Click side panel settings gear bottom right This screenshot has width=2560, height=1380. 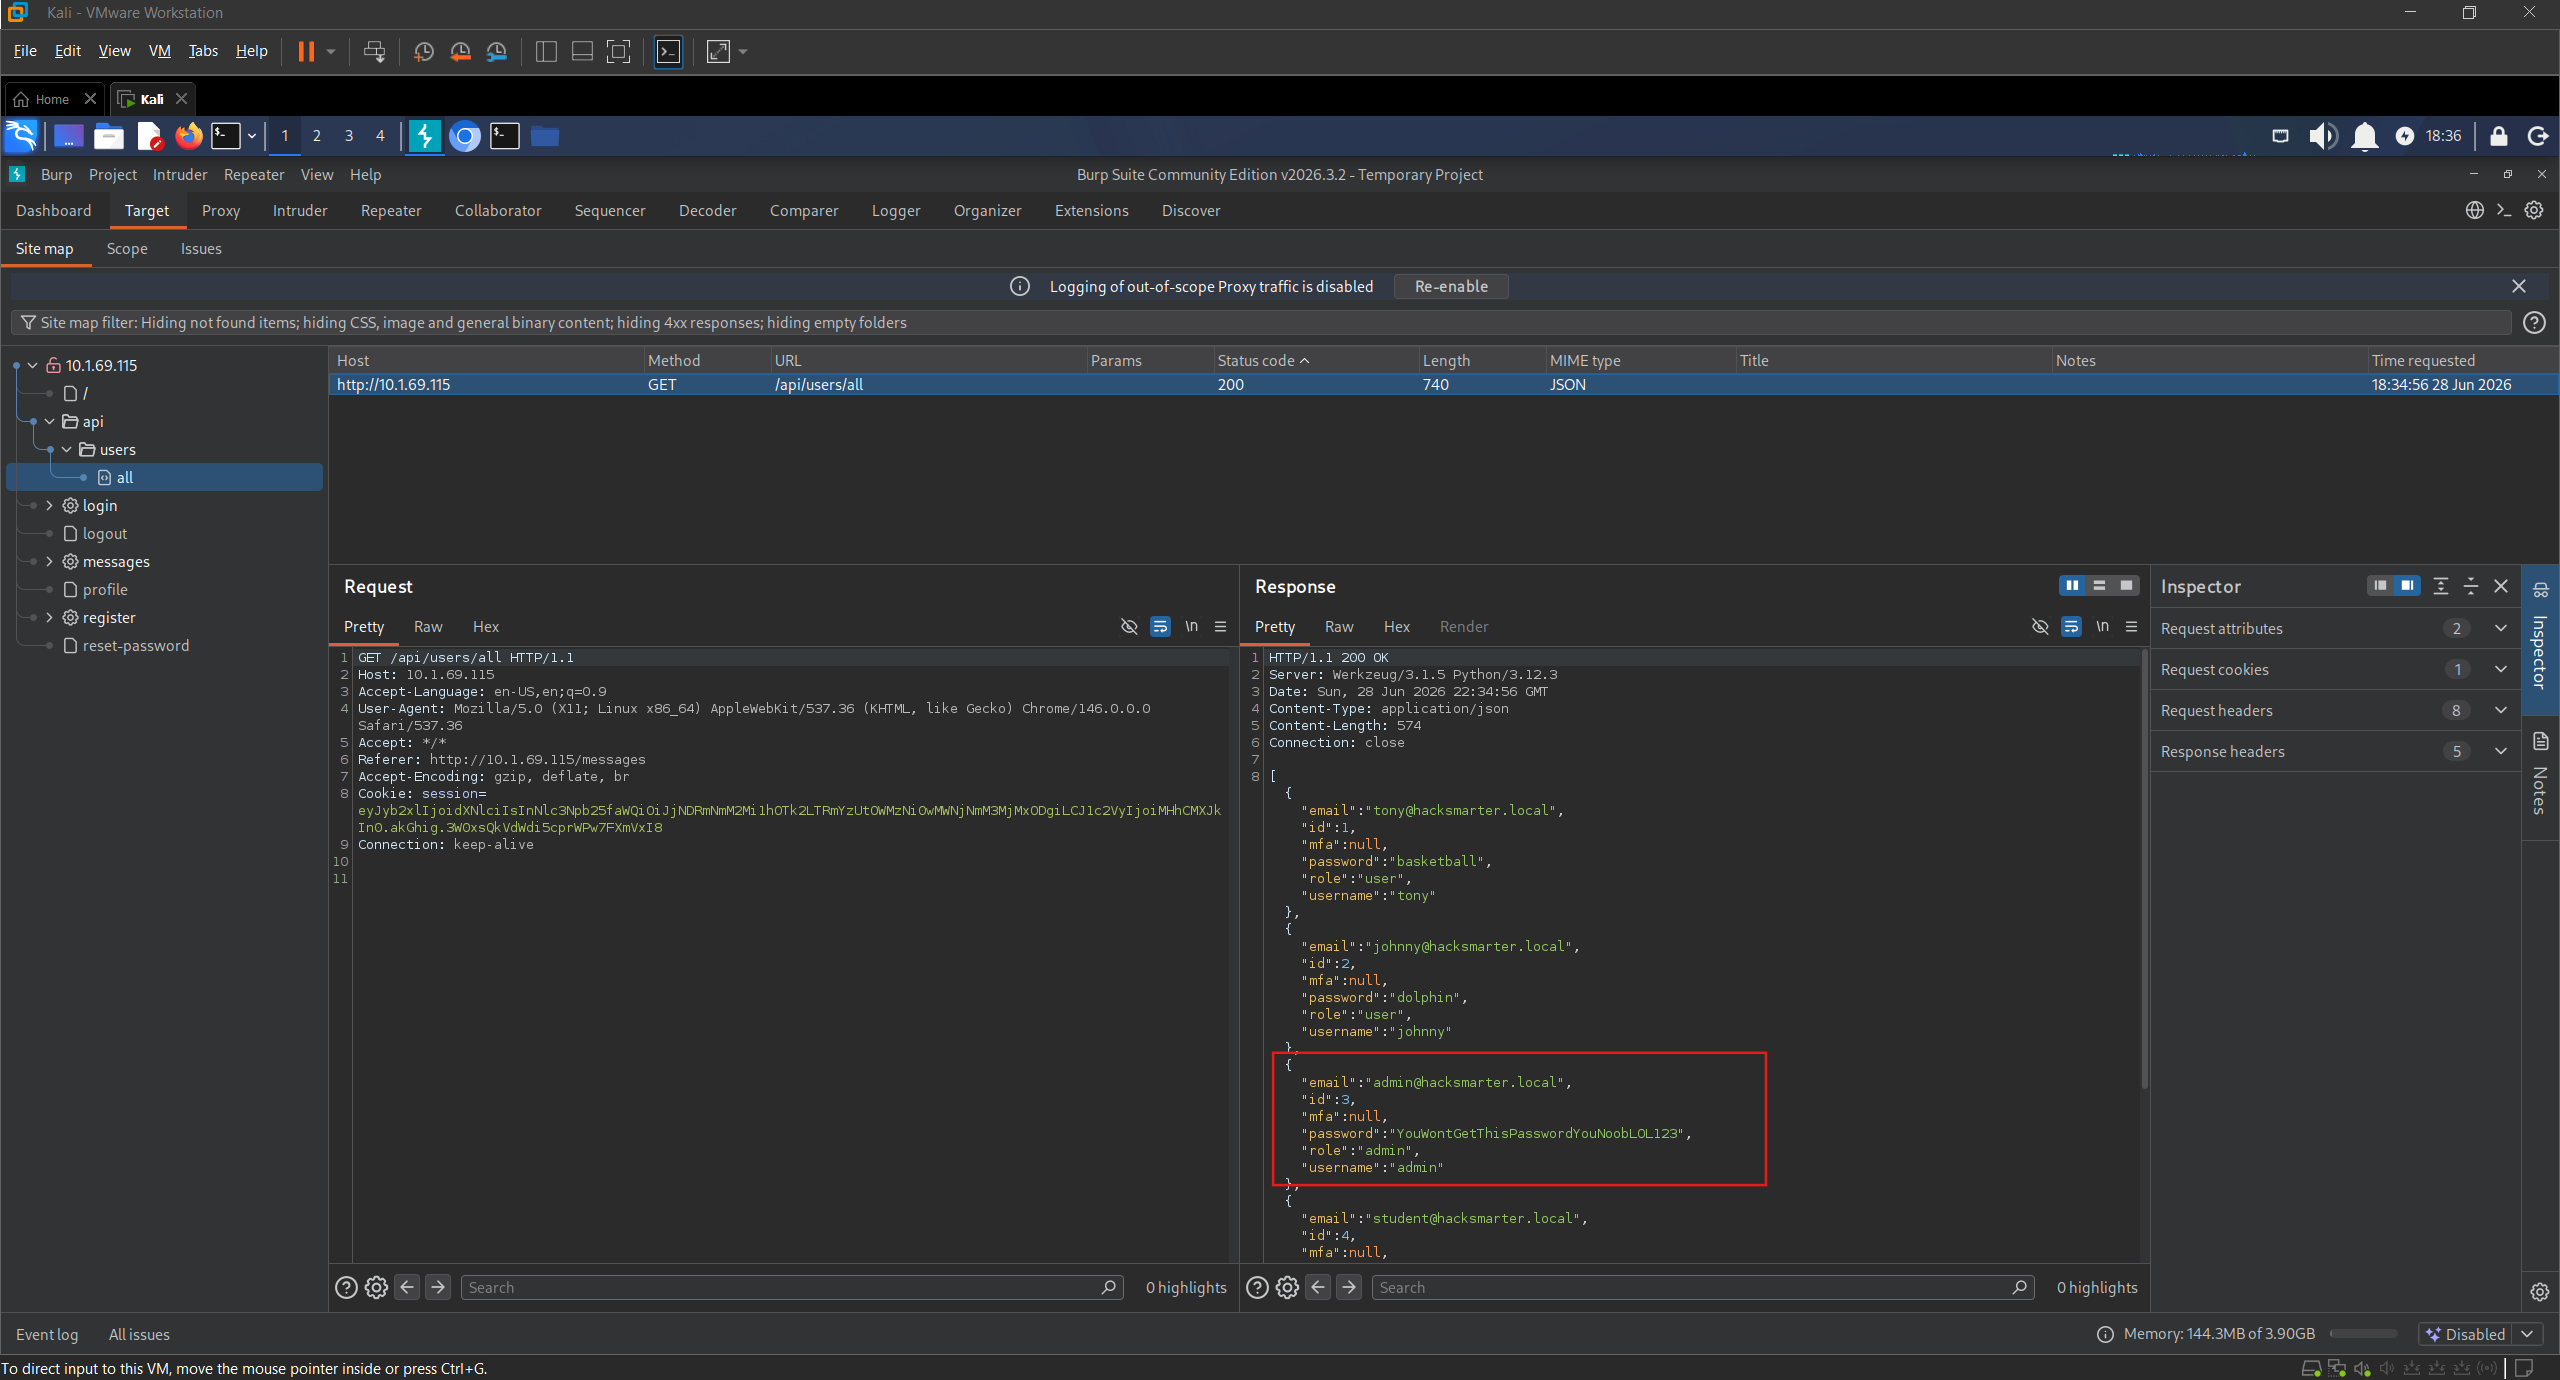[x=2540, y=1292]
